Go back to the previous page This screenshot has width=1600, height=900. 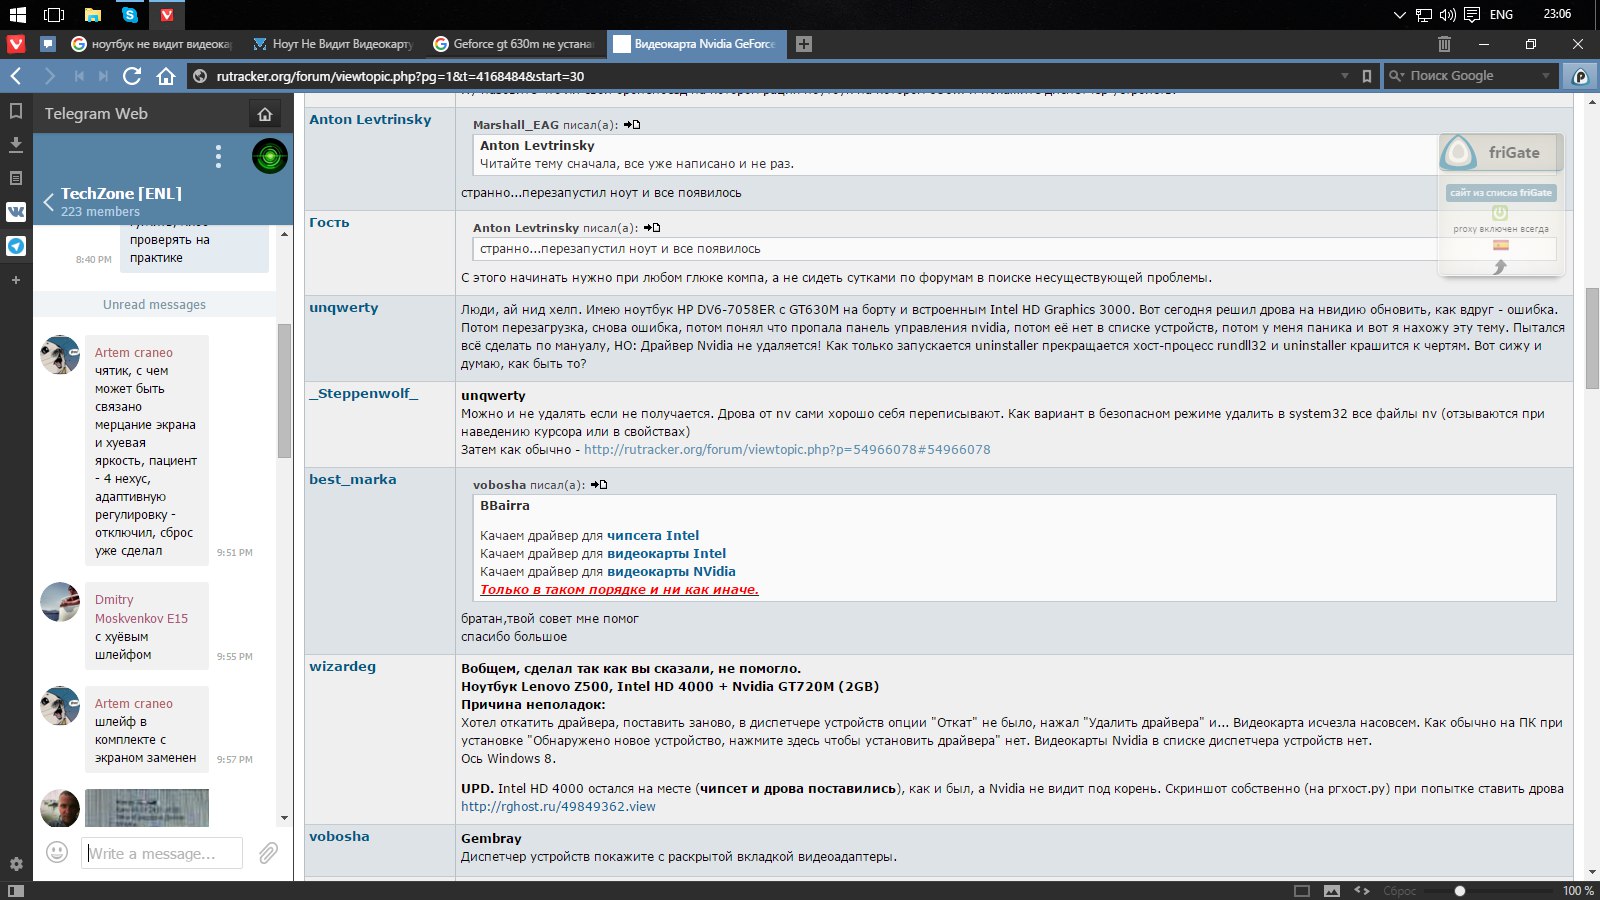coord(16,76)
